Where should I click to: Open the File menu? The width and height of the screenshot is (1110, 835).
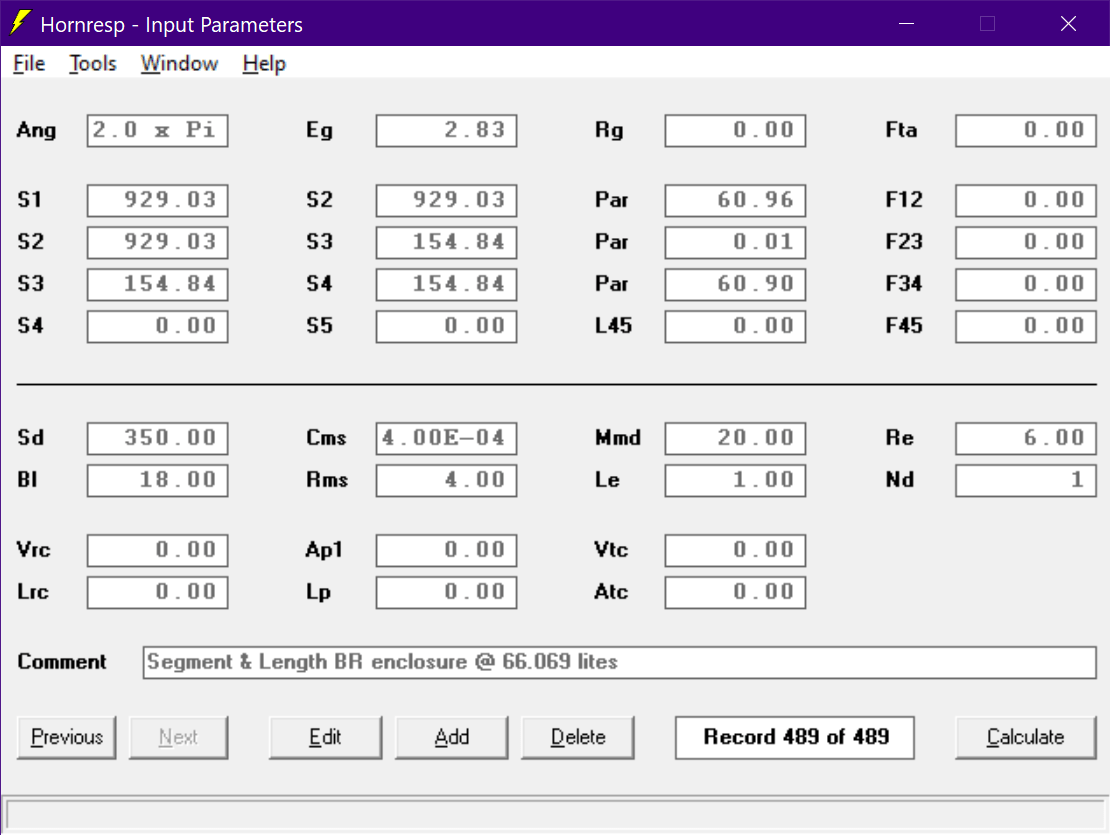pyautogui.click(x=29, y=64)
